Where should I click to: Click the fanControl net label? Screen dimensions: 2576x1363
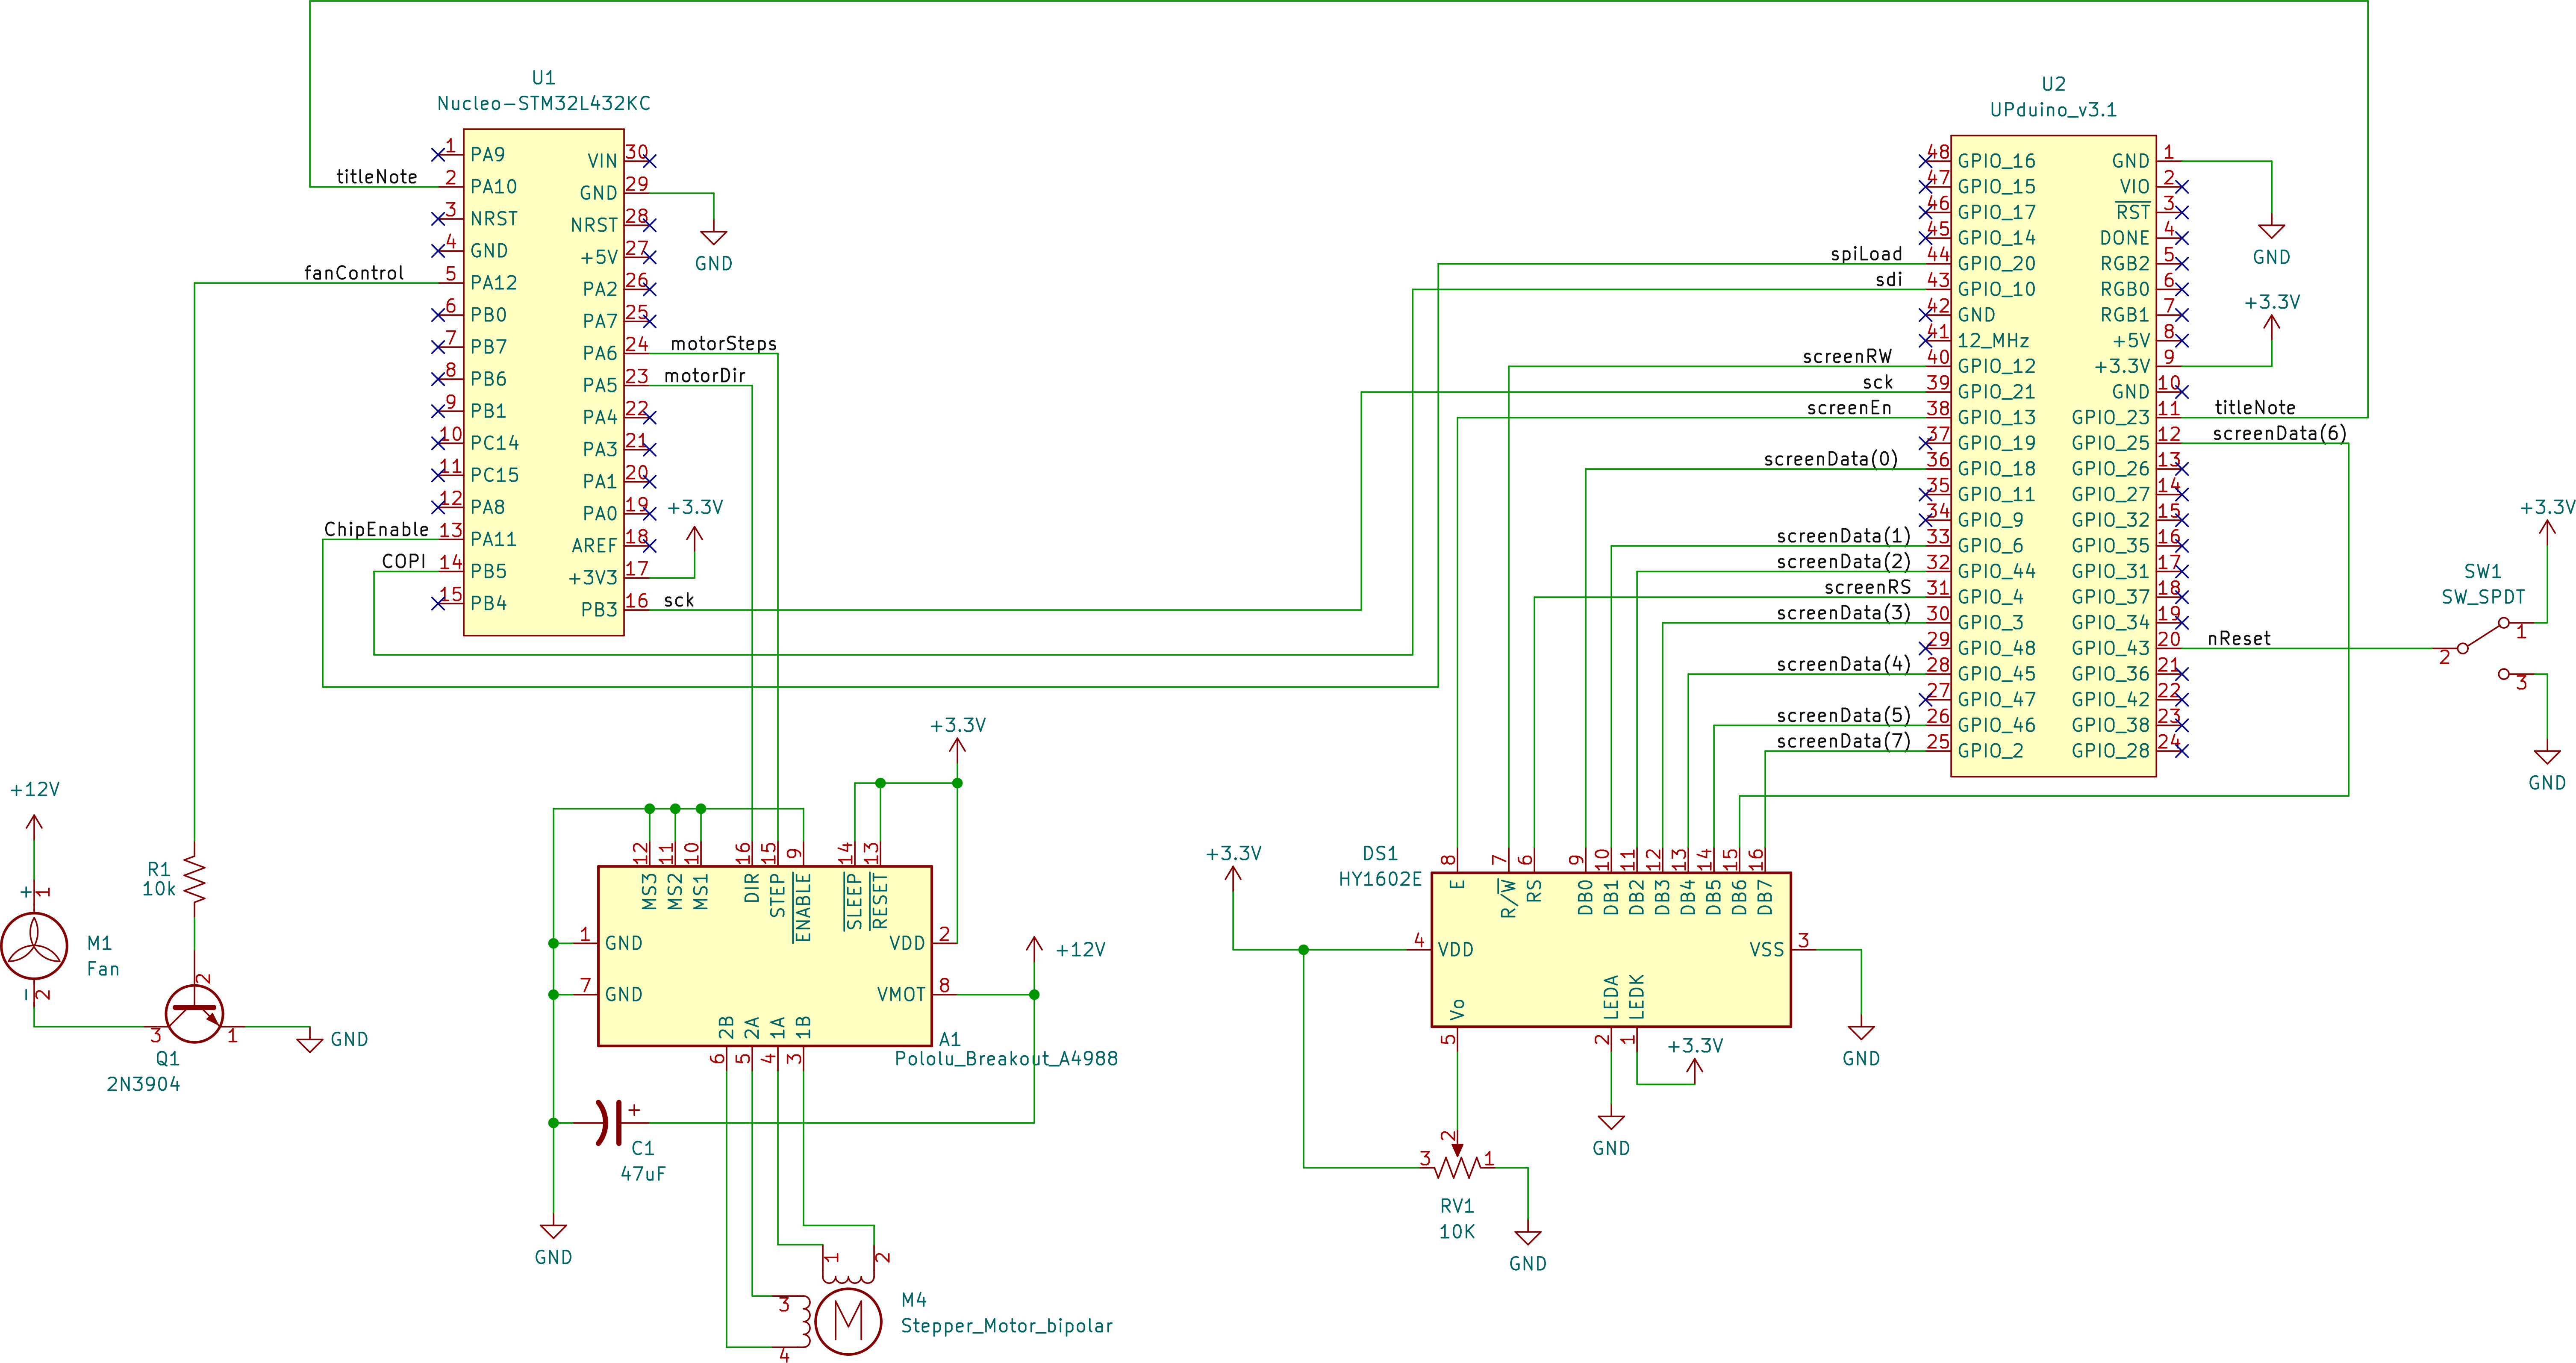(354, 273)
